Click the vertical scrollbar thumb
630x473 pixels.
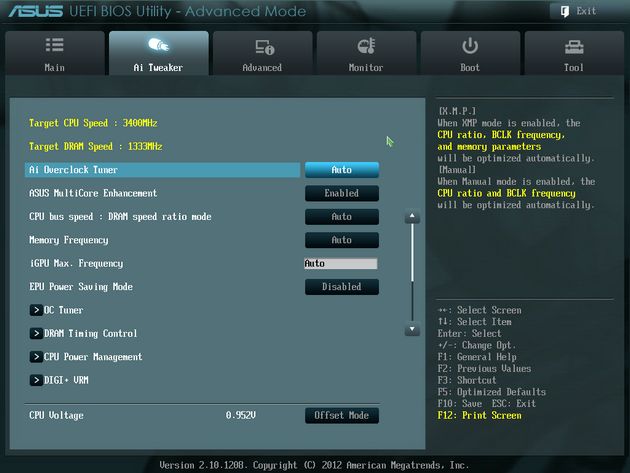click(412, 252)
